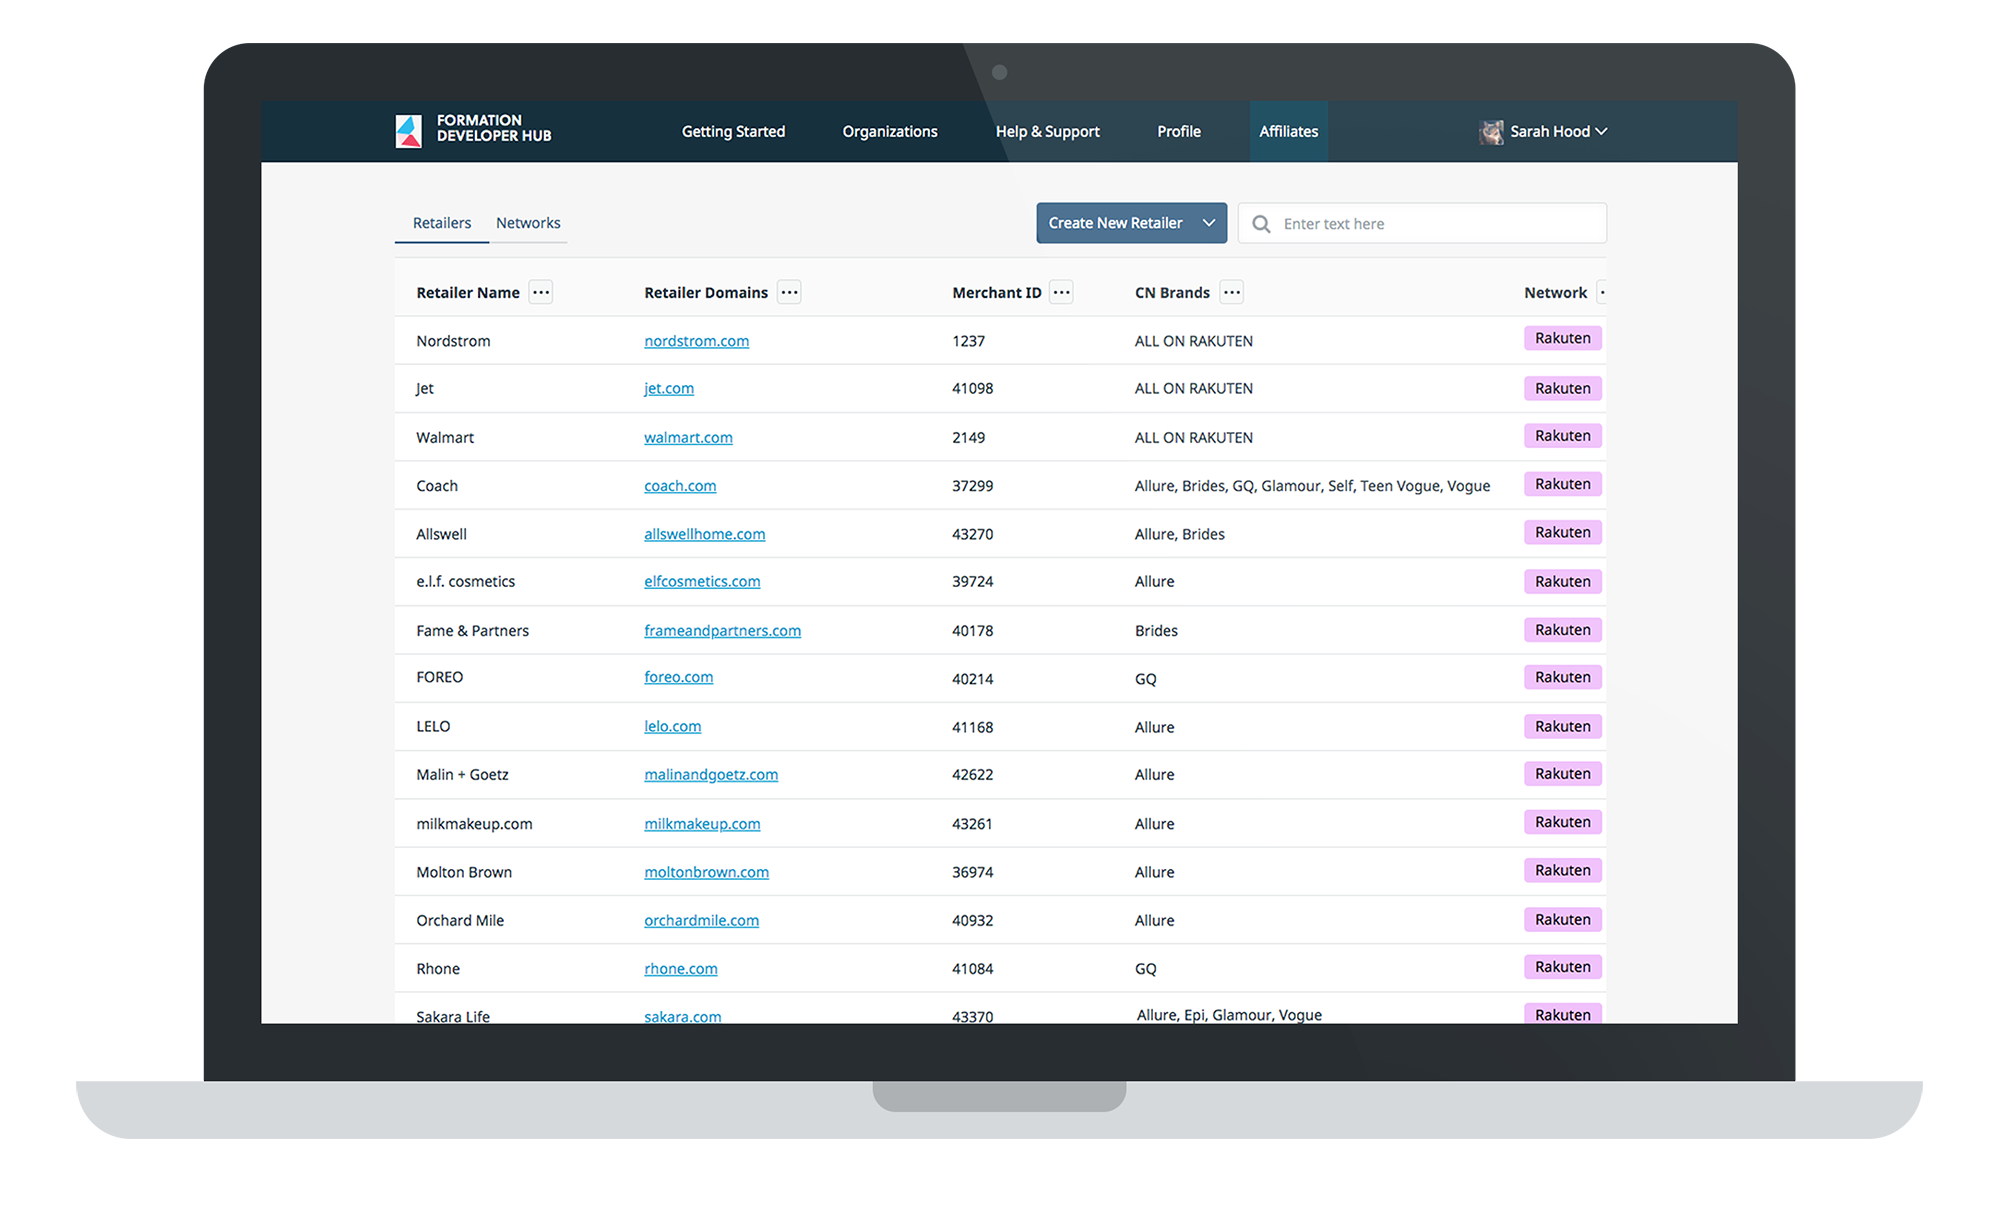
Task: Click the frameandpartners.com link
Action: (722, 630)
